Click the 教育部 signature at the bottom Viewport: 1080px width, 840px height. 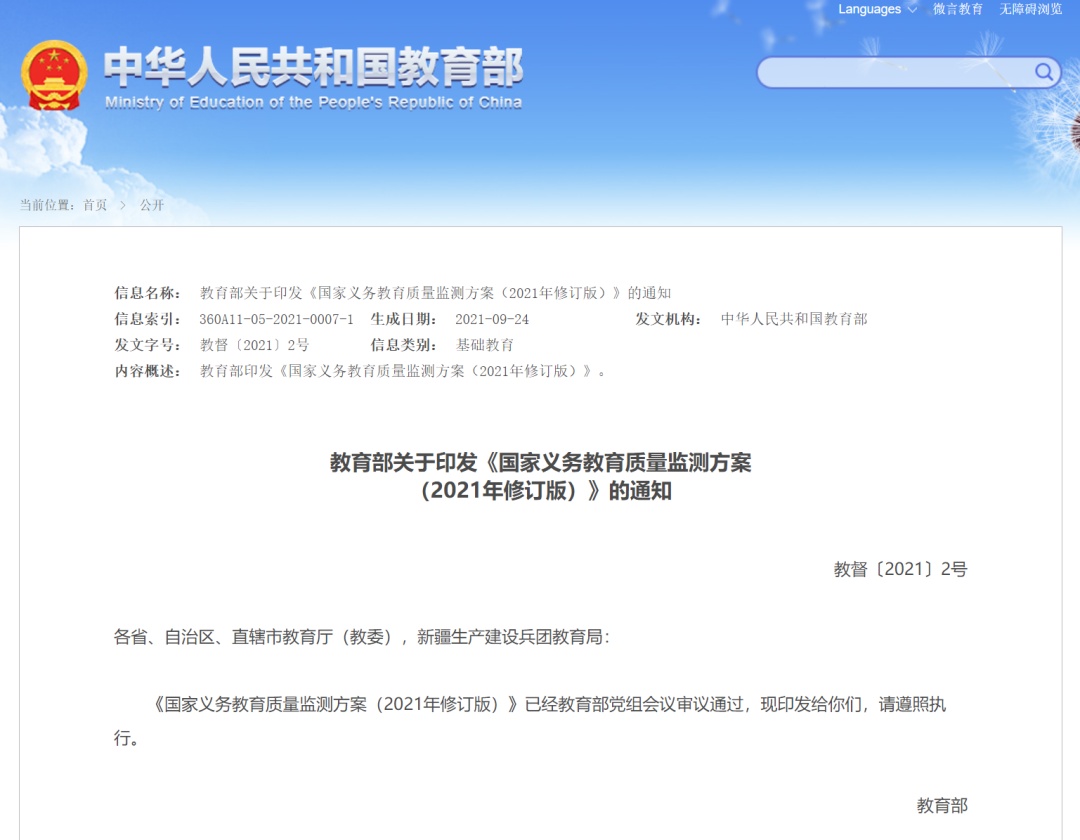(942, 805)
